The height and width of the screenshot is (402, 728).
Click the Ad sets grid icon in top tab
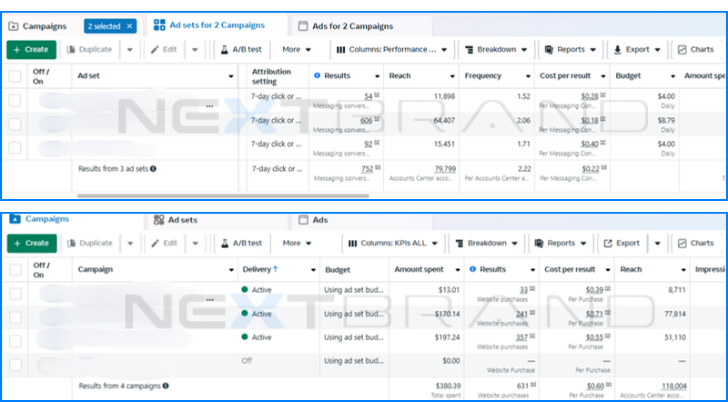(160, 24)
